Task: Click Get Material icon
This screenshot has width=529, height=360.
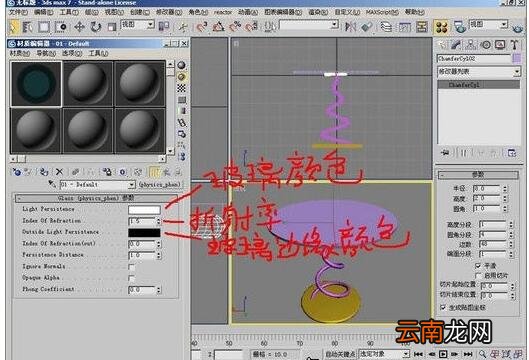Action: (16, 172)
